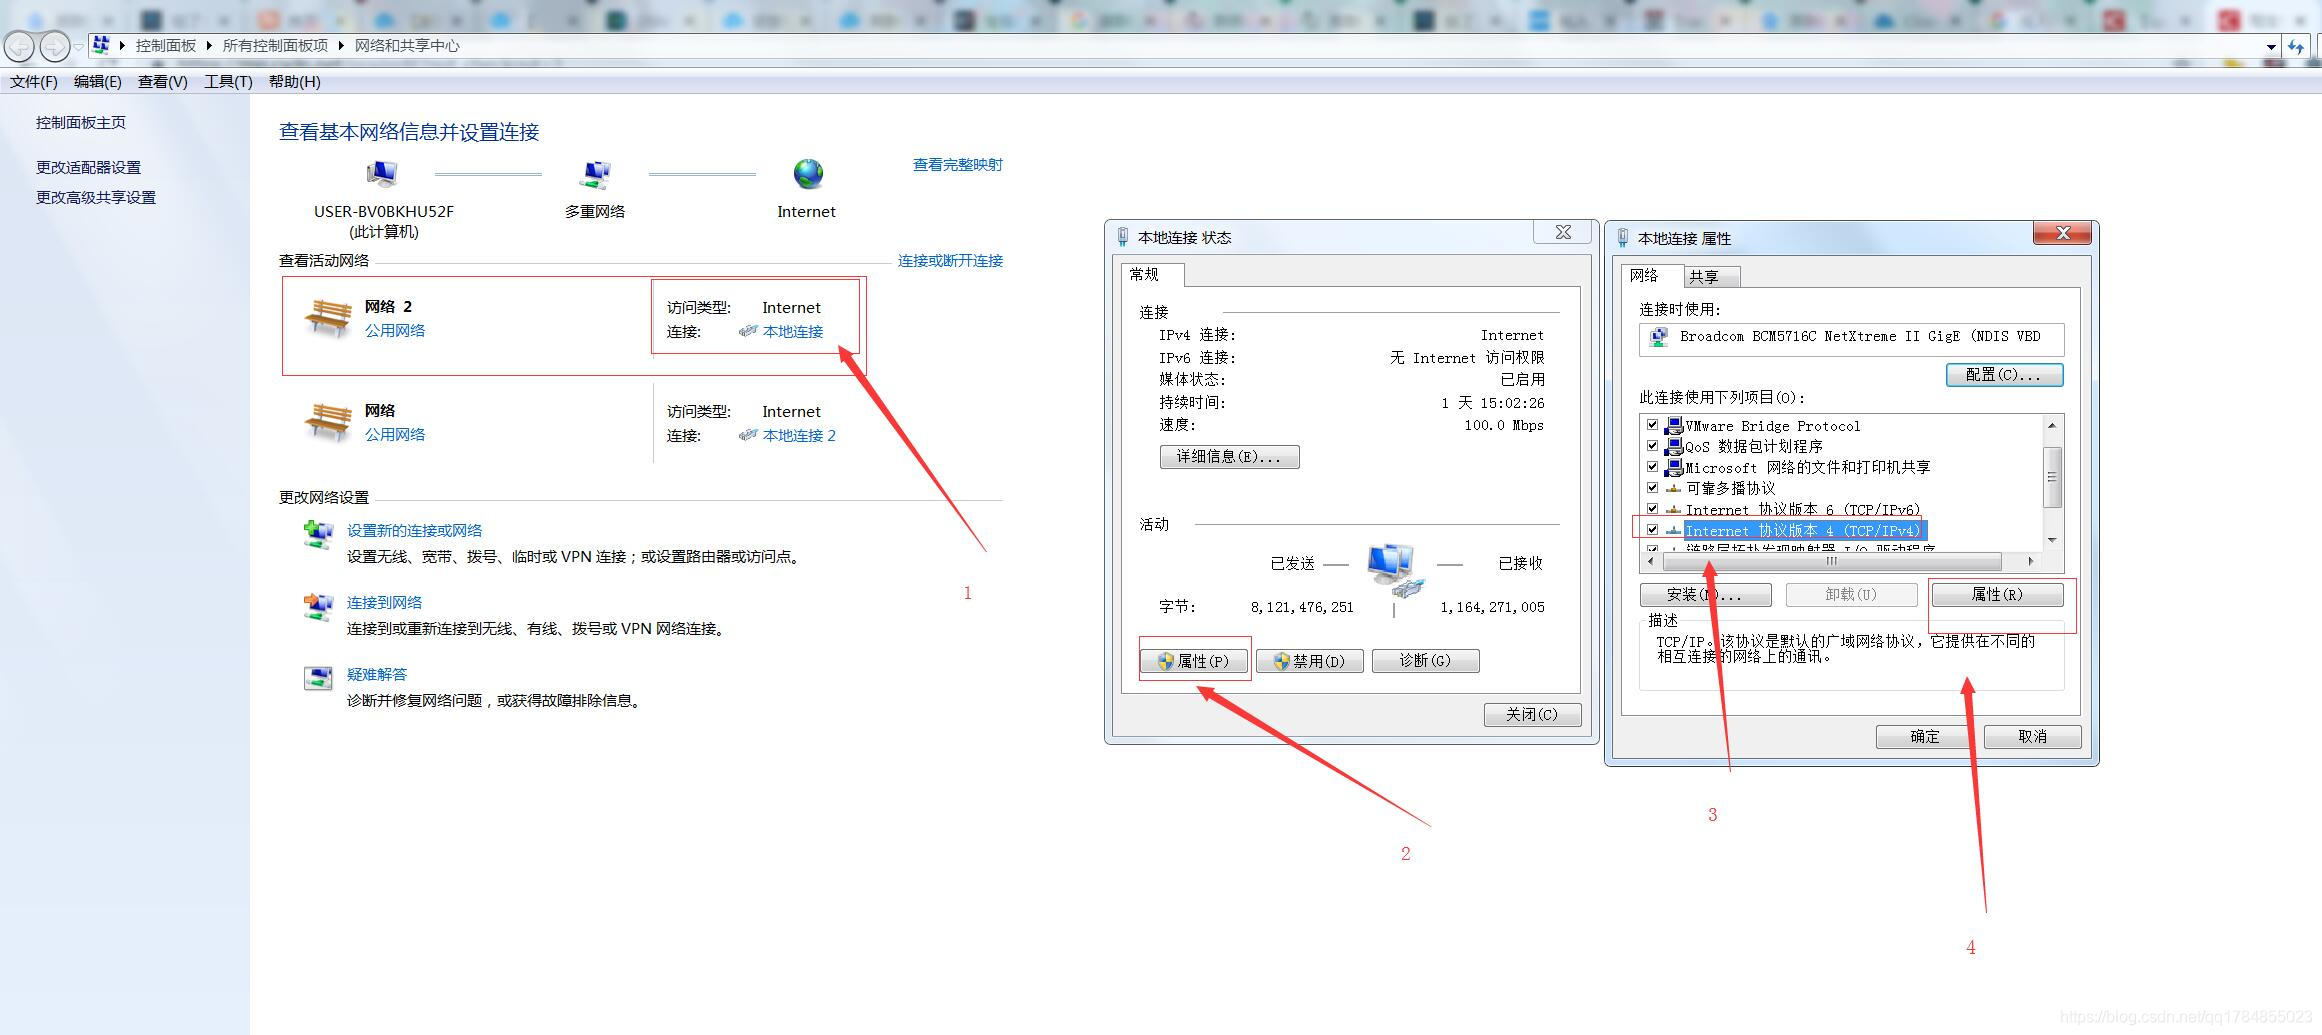
Task: Open the 文件(F) menu
Action: point(34,82)
